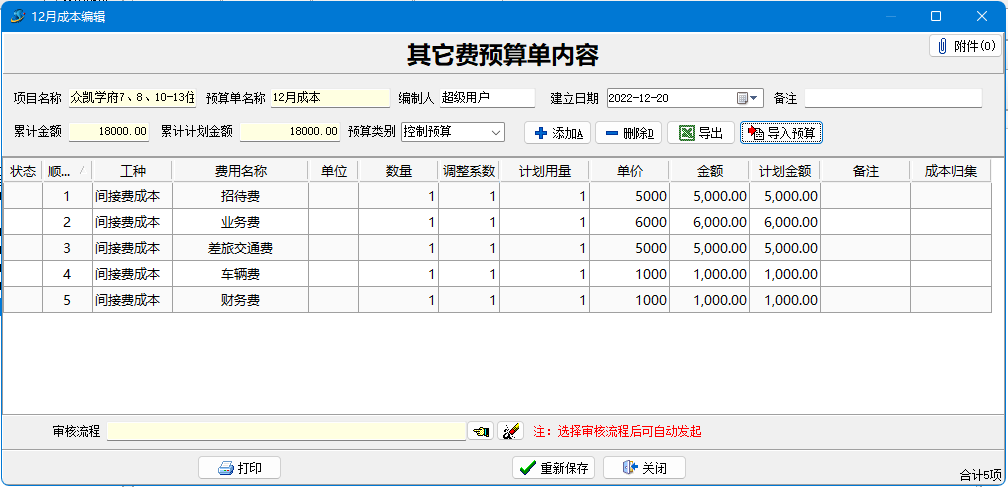
Task: Click the 删除 button with minus icon
Action: coord(628,133)
